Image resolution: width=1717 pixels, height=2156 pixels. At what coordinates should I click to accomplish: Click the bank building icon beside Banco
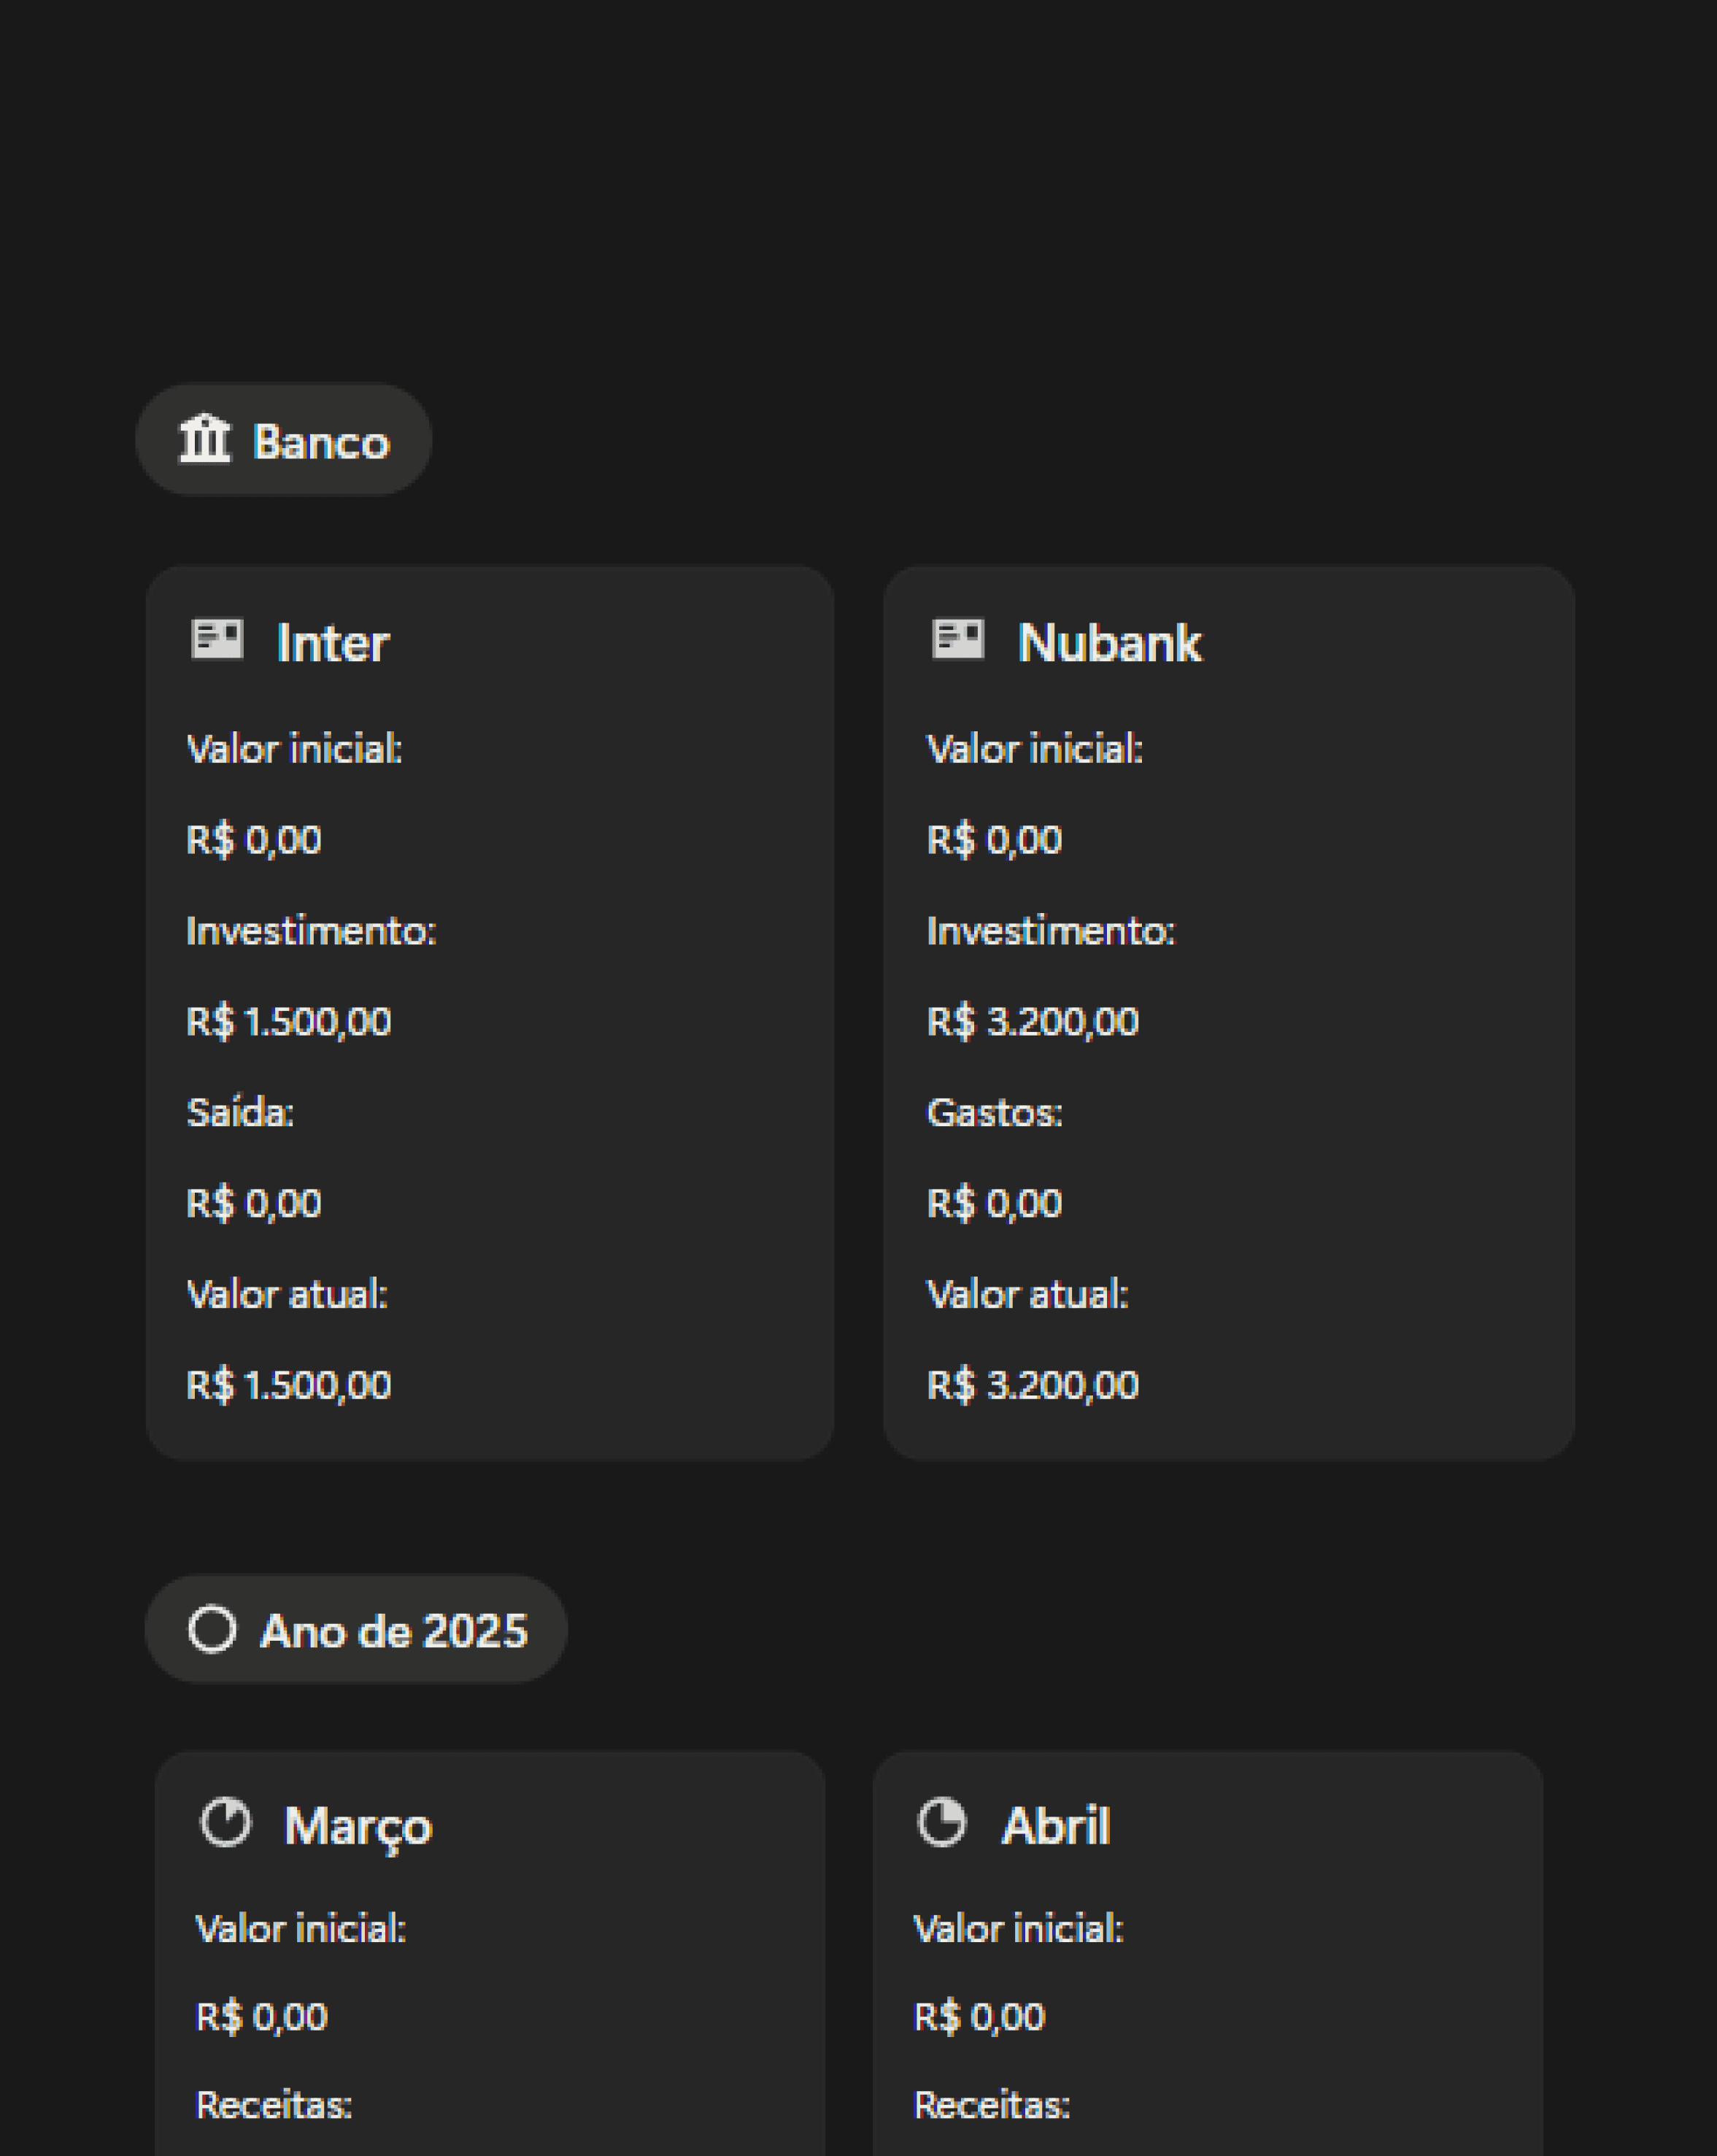[204, 439]
